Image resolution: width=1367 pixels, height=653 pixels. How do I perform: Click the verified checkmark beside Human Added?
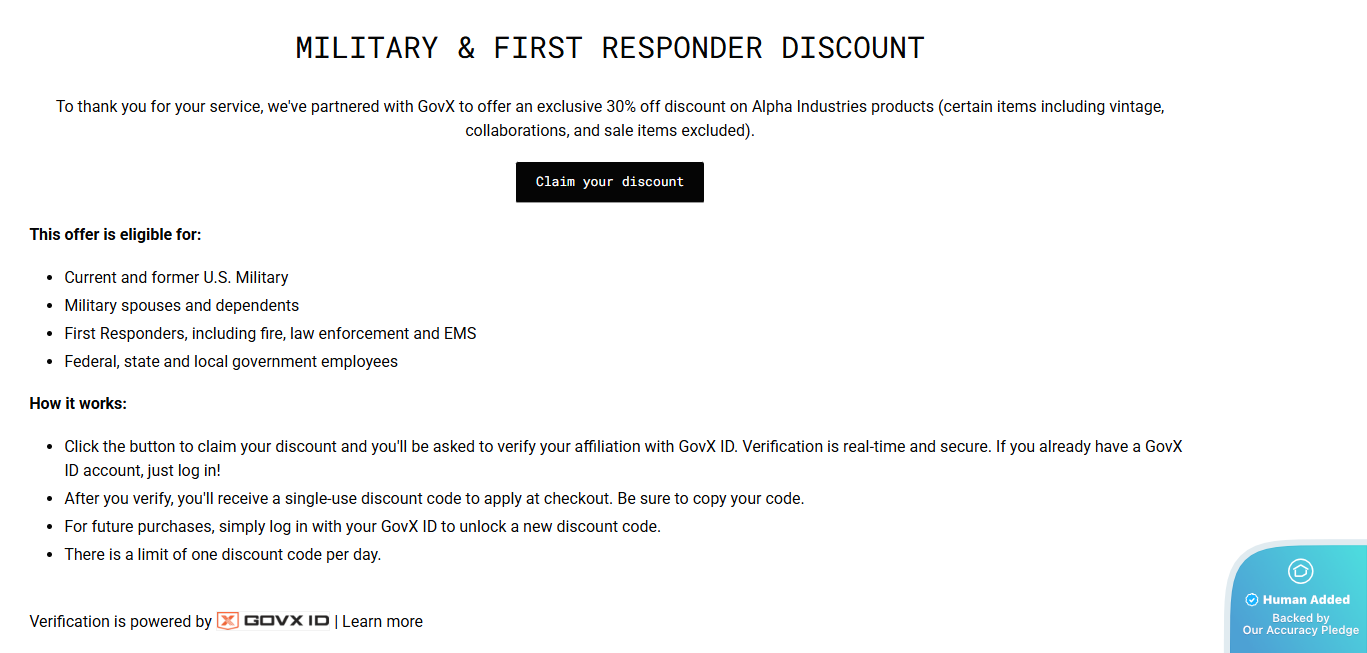[1251, 600]
